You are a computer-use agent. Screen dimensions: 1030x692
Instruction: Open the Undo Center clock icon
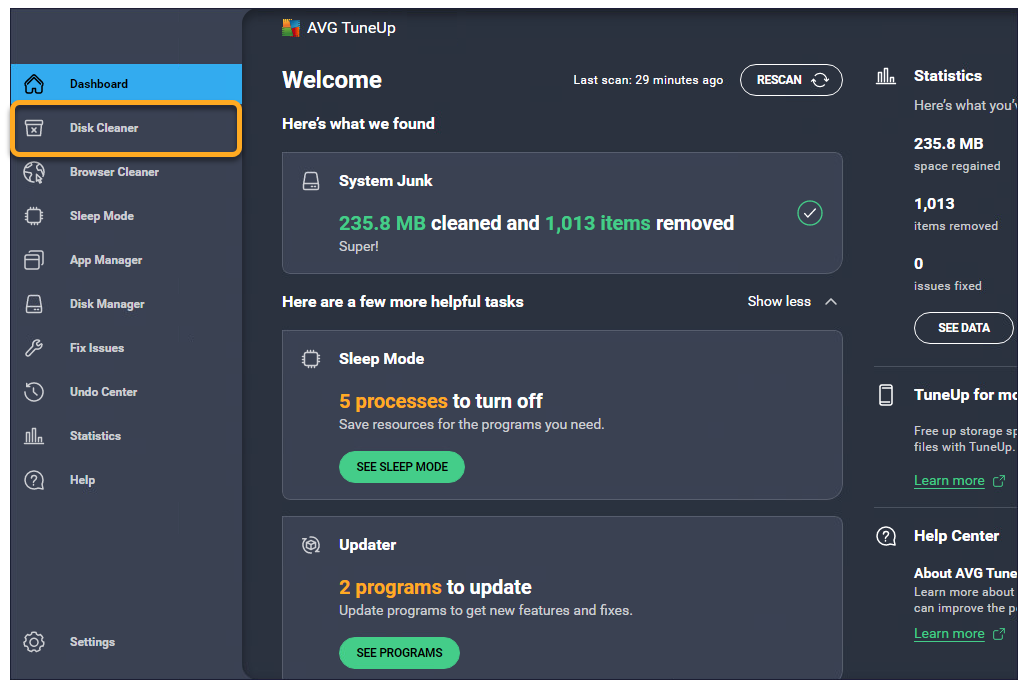(34, 392)
